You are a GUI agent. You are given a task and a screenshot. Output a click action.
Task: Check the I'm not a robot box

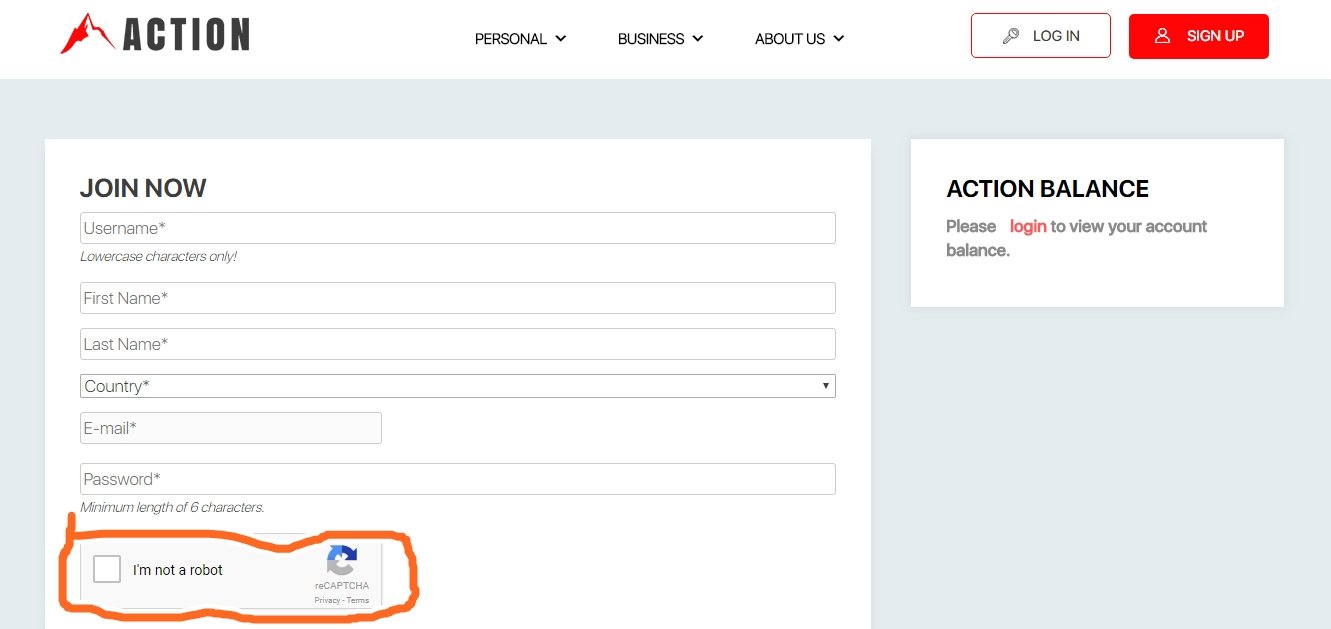pyautogui.click(x=107, y=569)
